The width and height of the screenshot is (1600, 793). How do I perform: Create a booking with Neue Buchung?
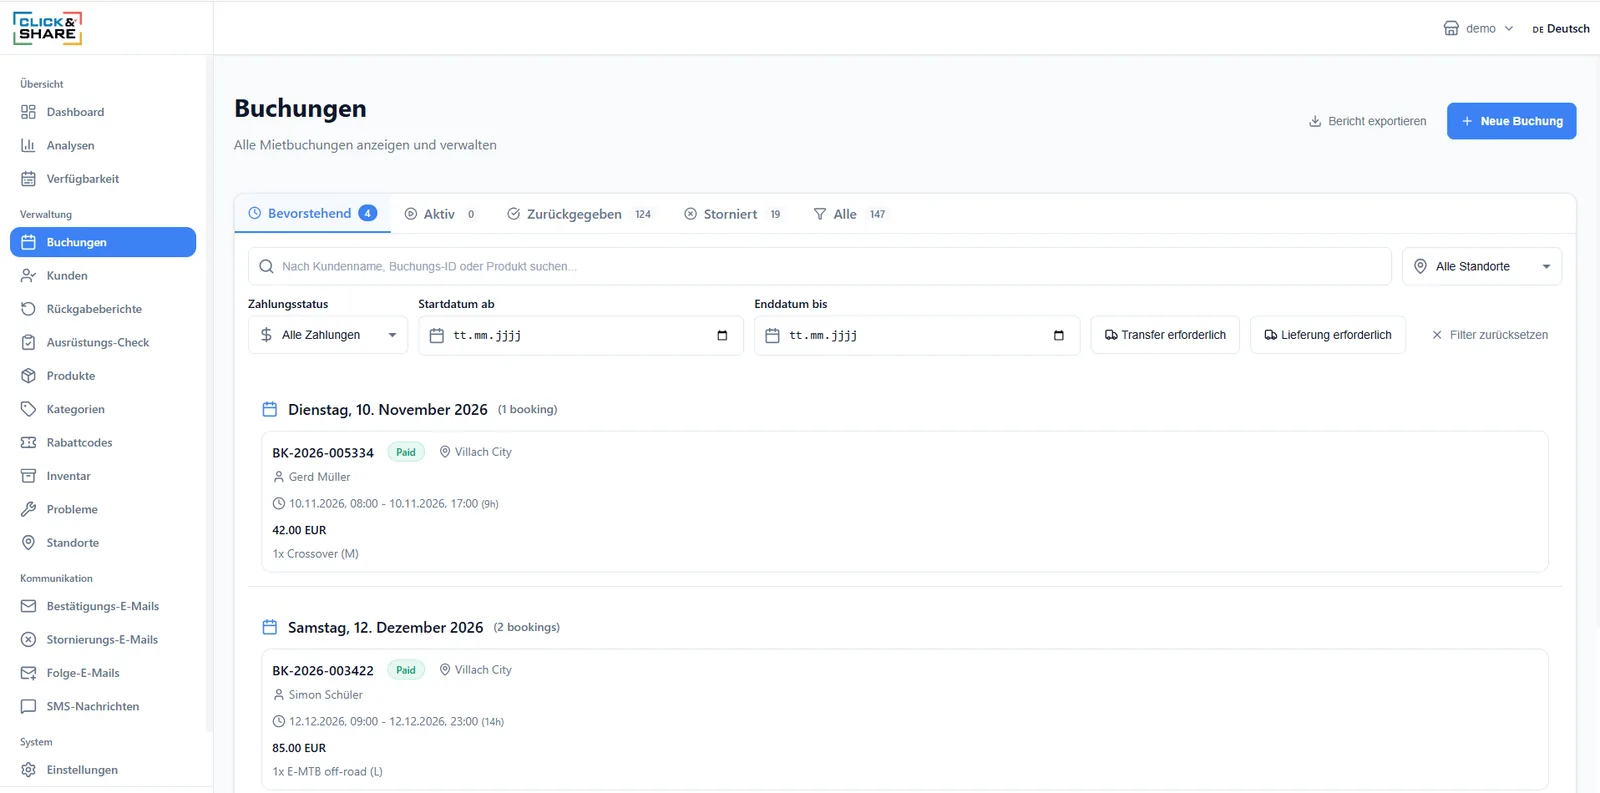point(1511,121)
